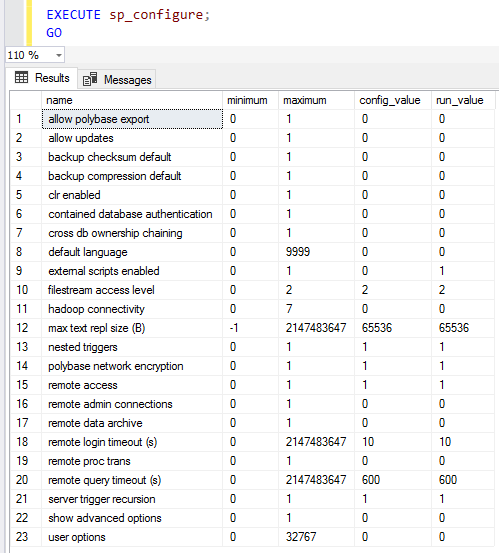This screenshot has height=553, width=499.
Task: Select the 'remote login timeout (s)' cell
Action: (132, 442)
